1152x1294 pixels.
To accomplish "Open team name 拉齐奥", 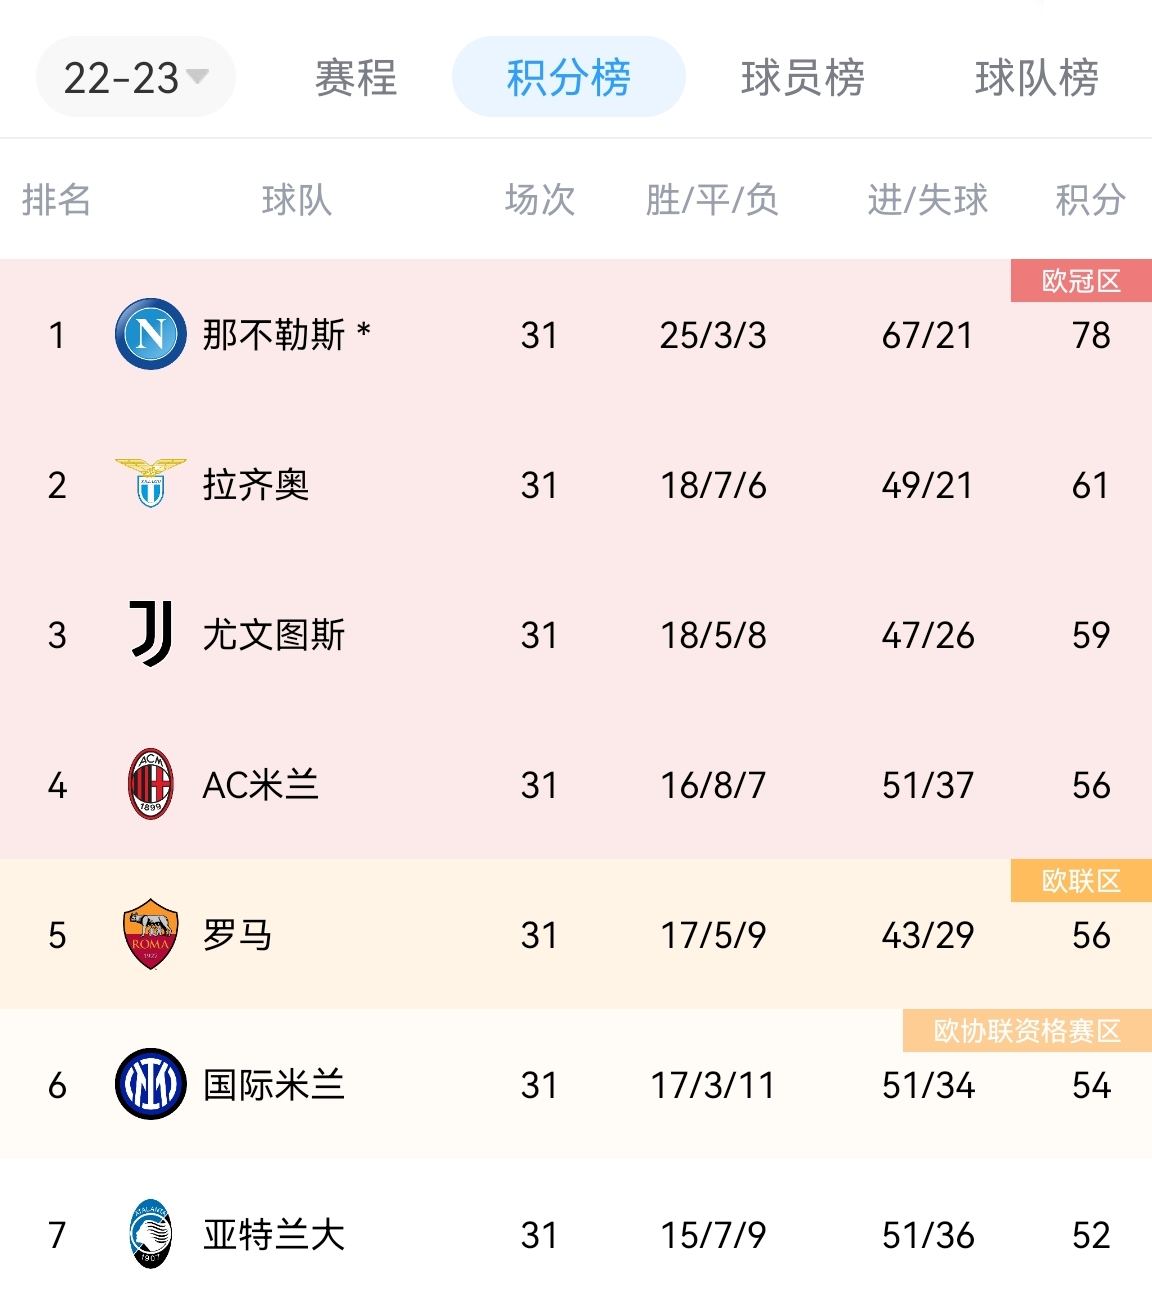I will (256, 484).
